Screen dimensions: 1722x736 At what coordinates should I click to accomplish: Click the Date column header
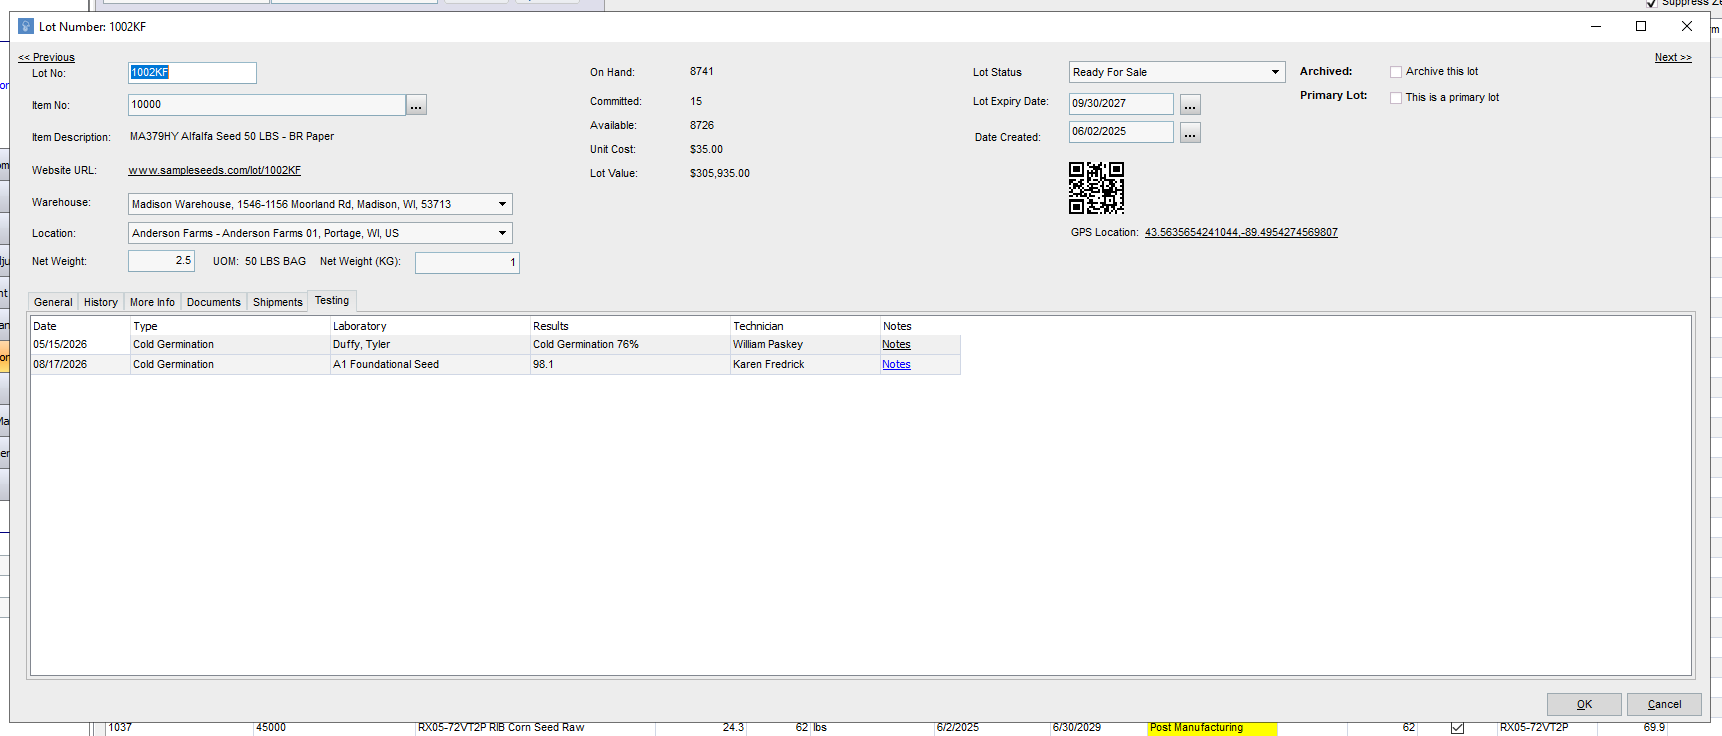[x=80, y=326]
